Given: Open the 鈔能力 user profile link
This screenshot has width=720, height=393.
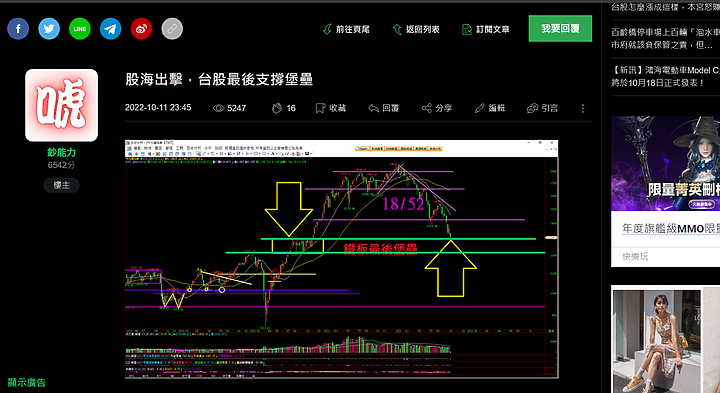Looking at the screenshot, I should [62, 152].
